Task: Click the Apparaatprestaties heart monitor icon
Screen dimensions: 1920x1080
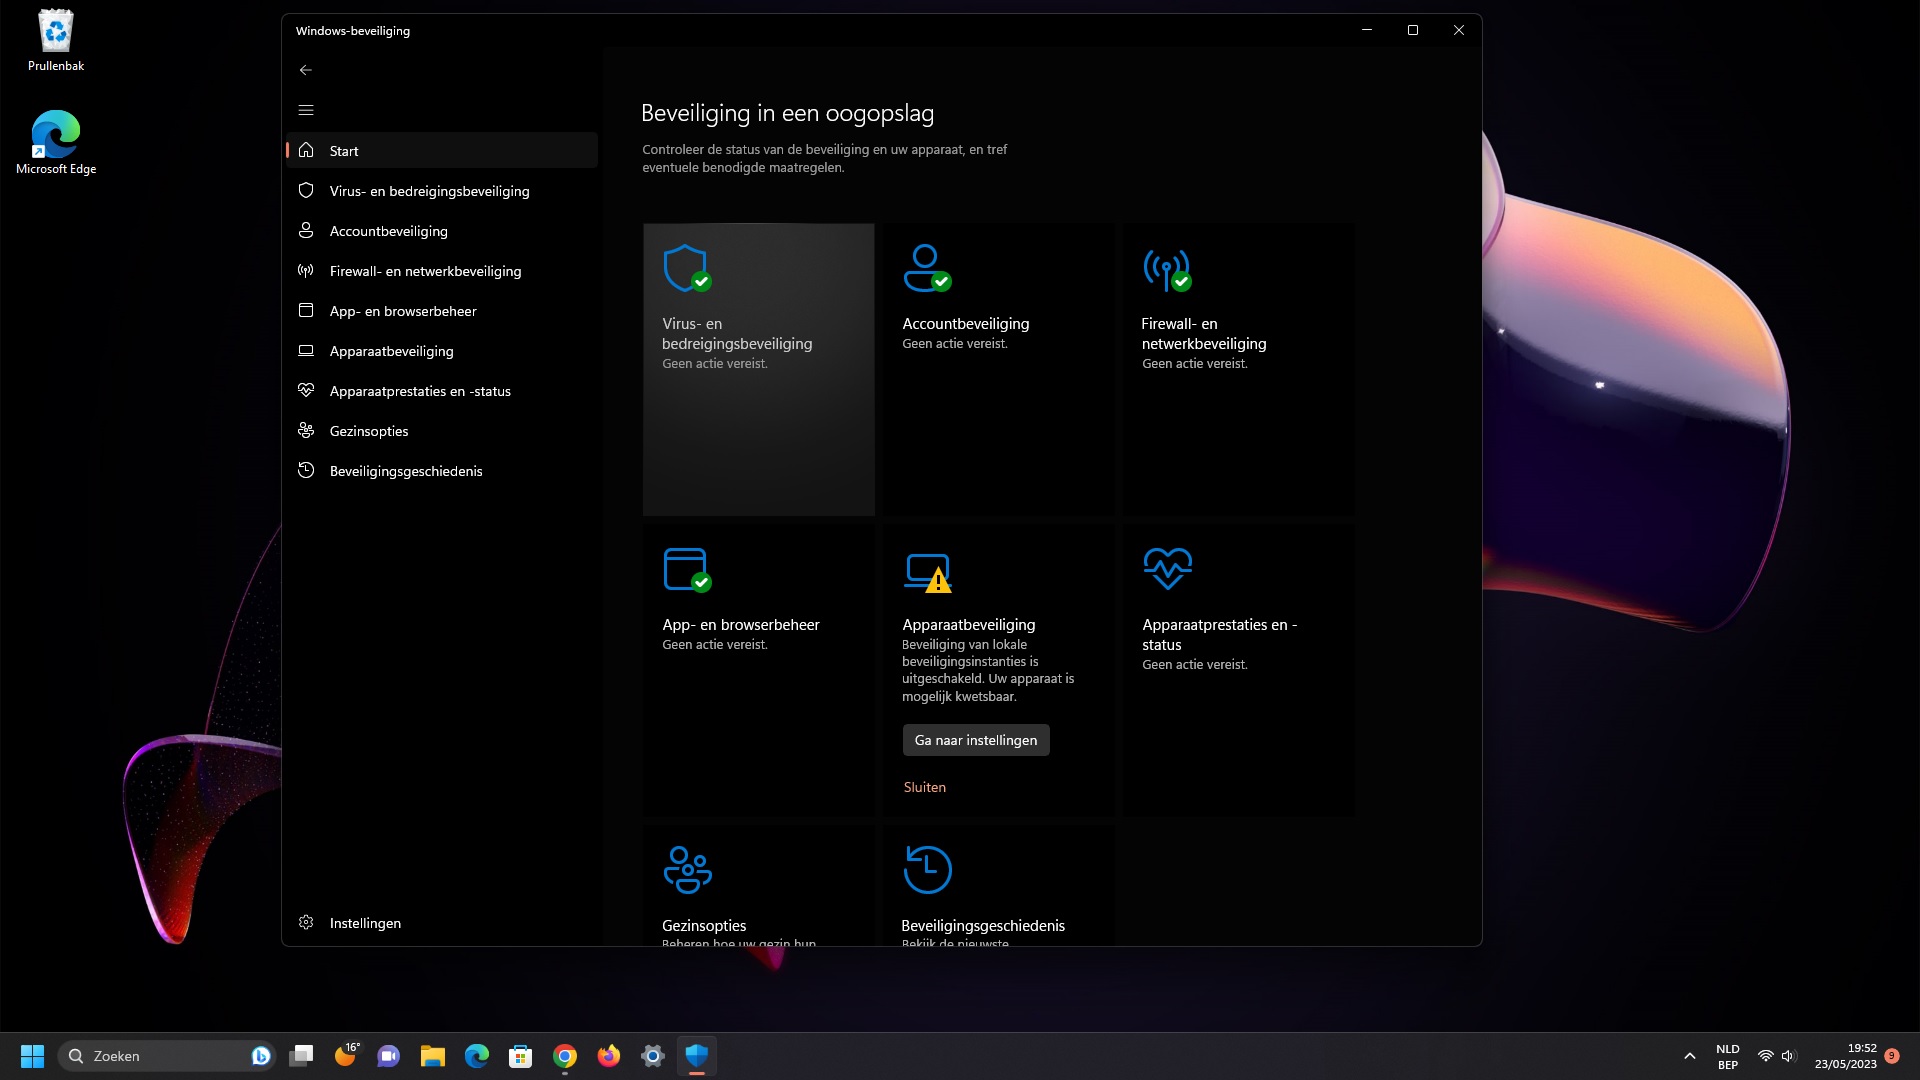Action: pos(1167,568)
